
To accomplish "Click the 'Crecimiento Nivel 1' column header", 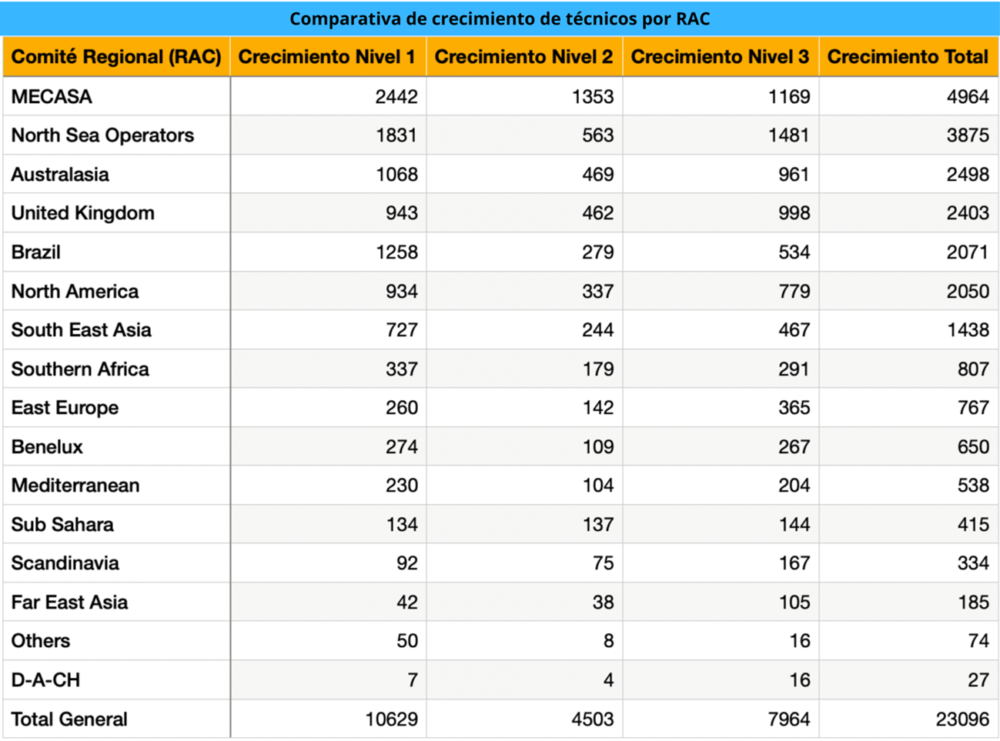I will [x=327, y=57].
